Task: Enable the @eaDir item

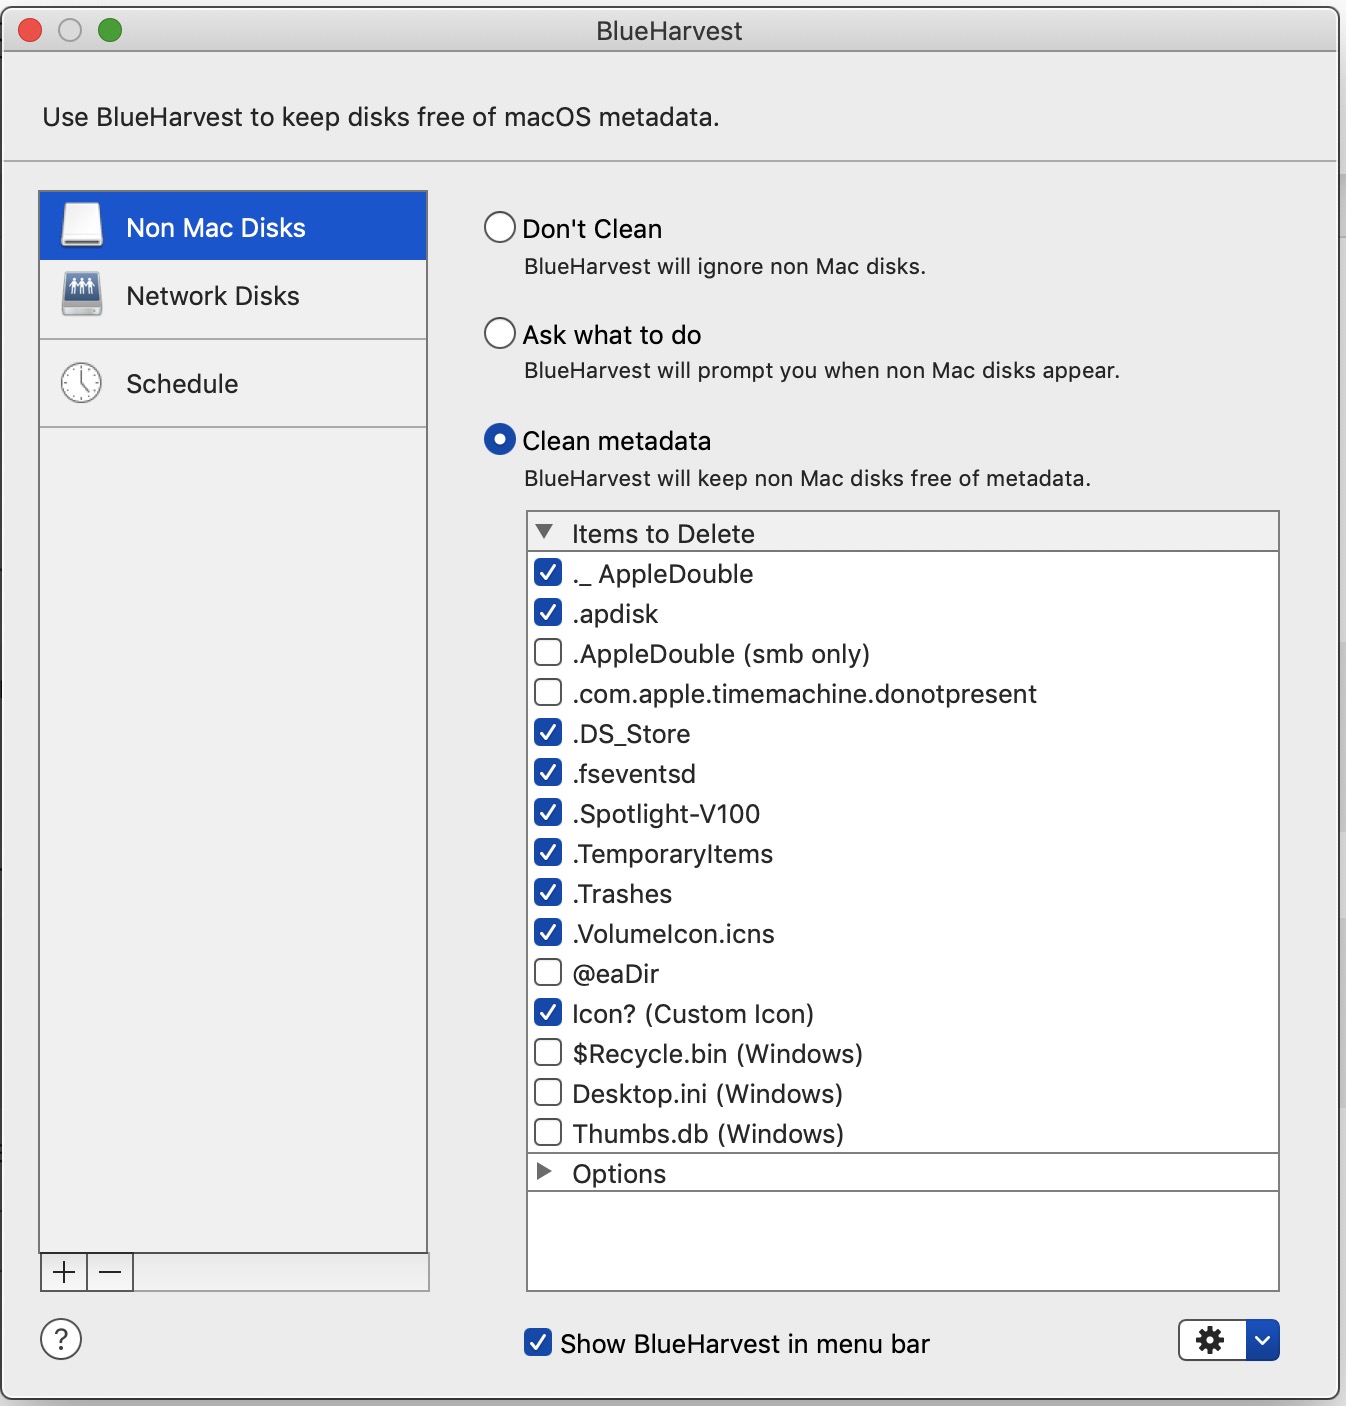Action: pyautogui.click(x=548, y=972)
